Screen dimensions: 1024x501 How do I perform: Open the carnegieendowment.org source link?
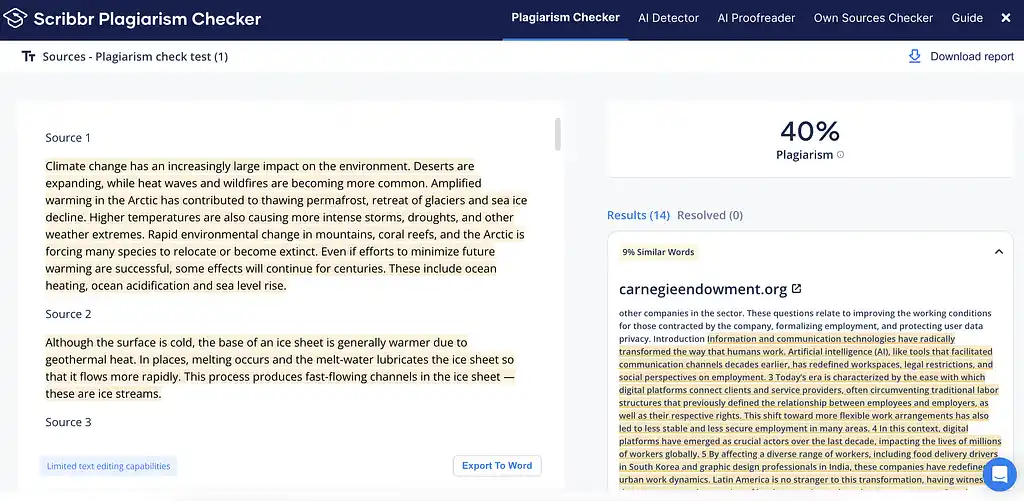pos(703,289)
